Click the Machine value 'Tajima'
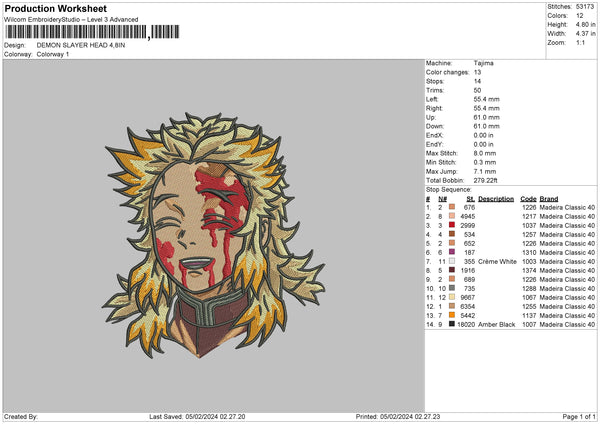Image resolution: width=600 pixels, height=424 pixels. (484, 63)
